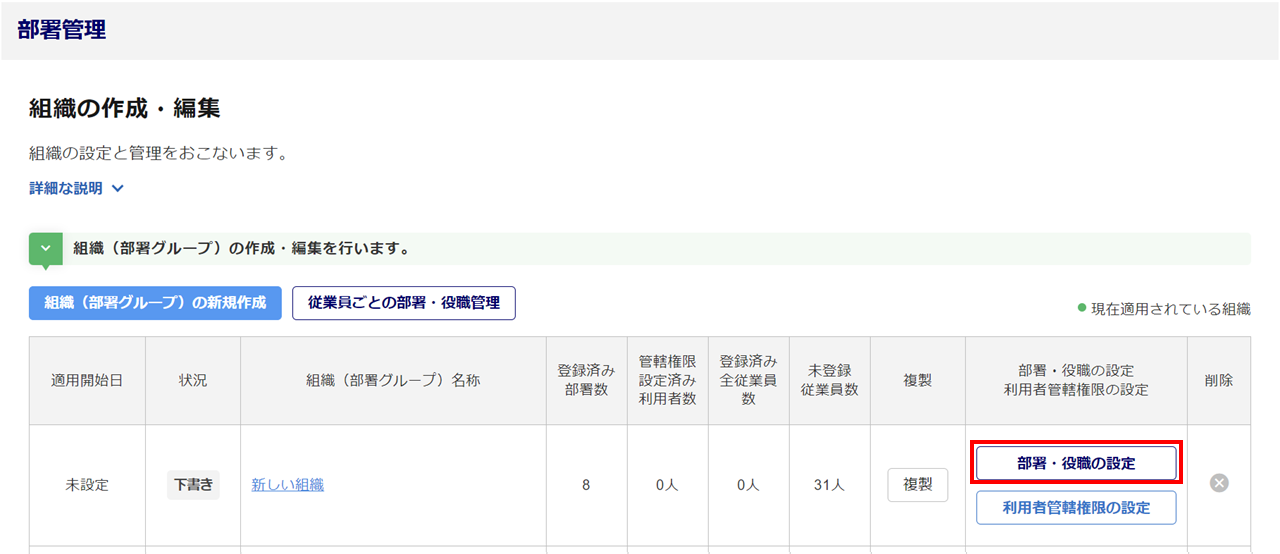Viewport: 1280px width, 554px height.
Task: Click the 未登録従業員数 column header
Action: (829, 381)
